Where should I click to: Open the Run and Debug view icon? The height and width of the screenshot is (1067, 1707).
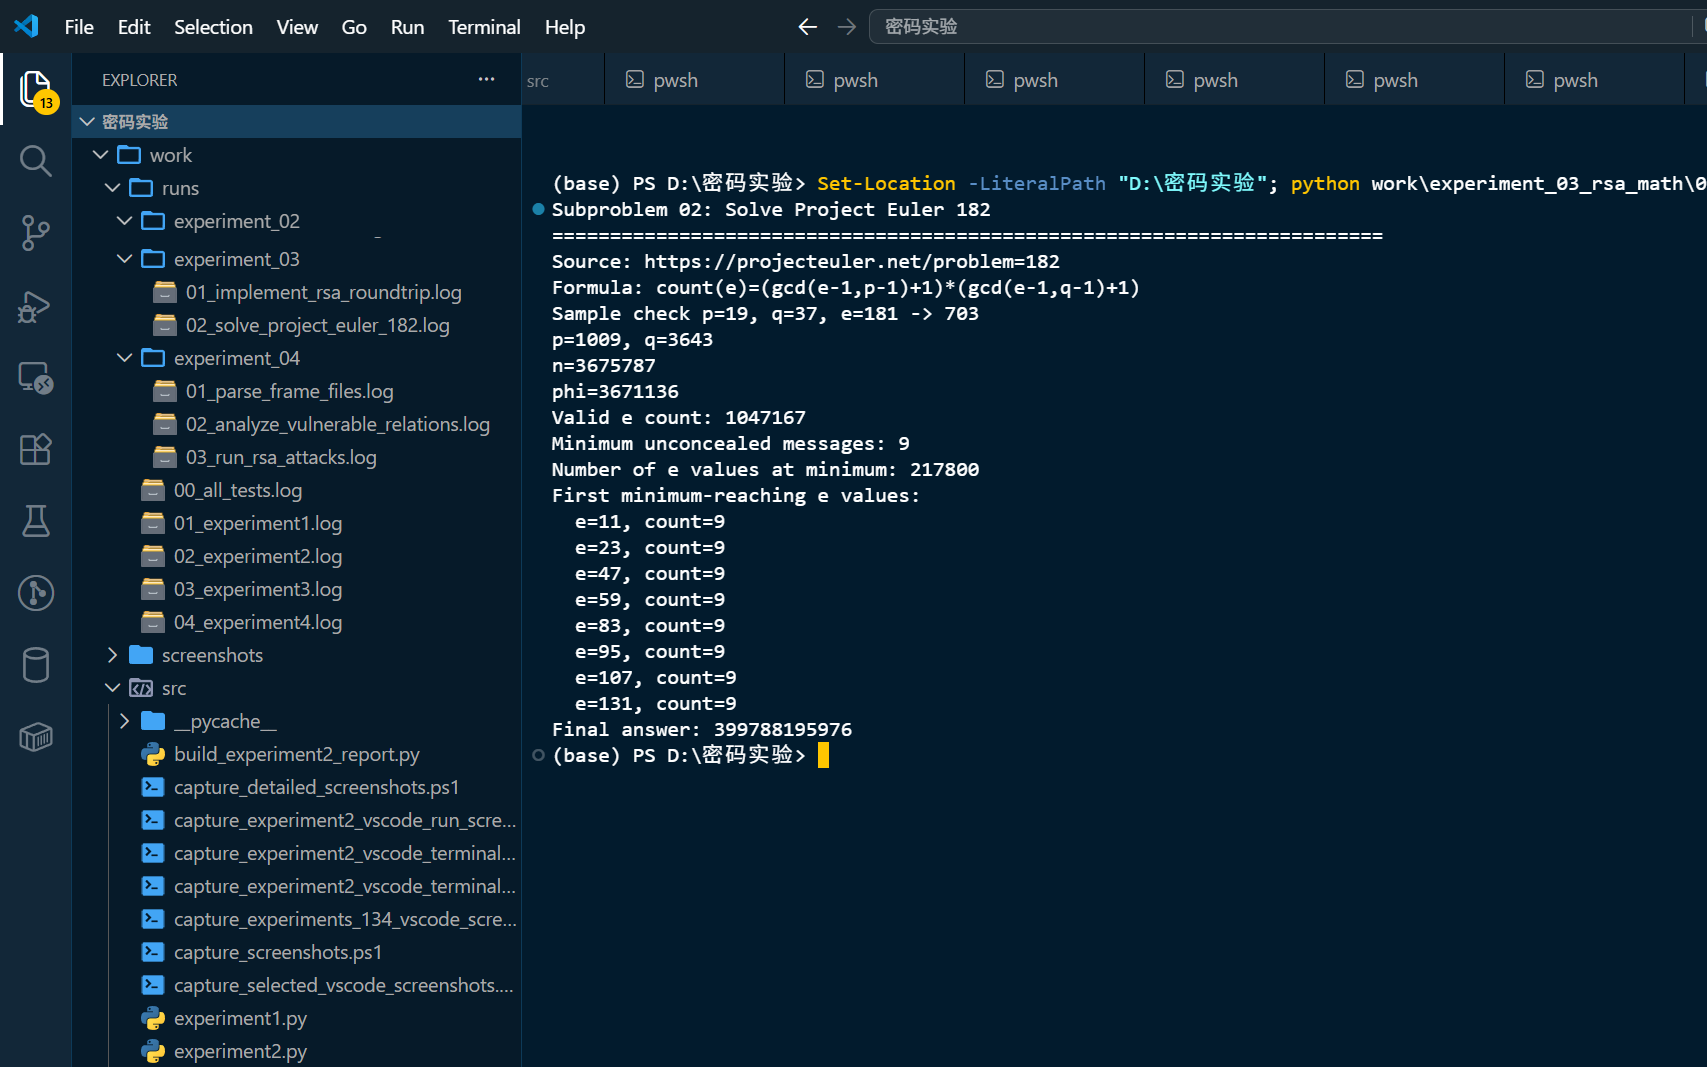tap(36, 305)
